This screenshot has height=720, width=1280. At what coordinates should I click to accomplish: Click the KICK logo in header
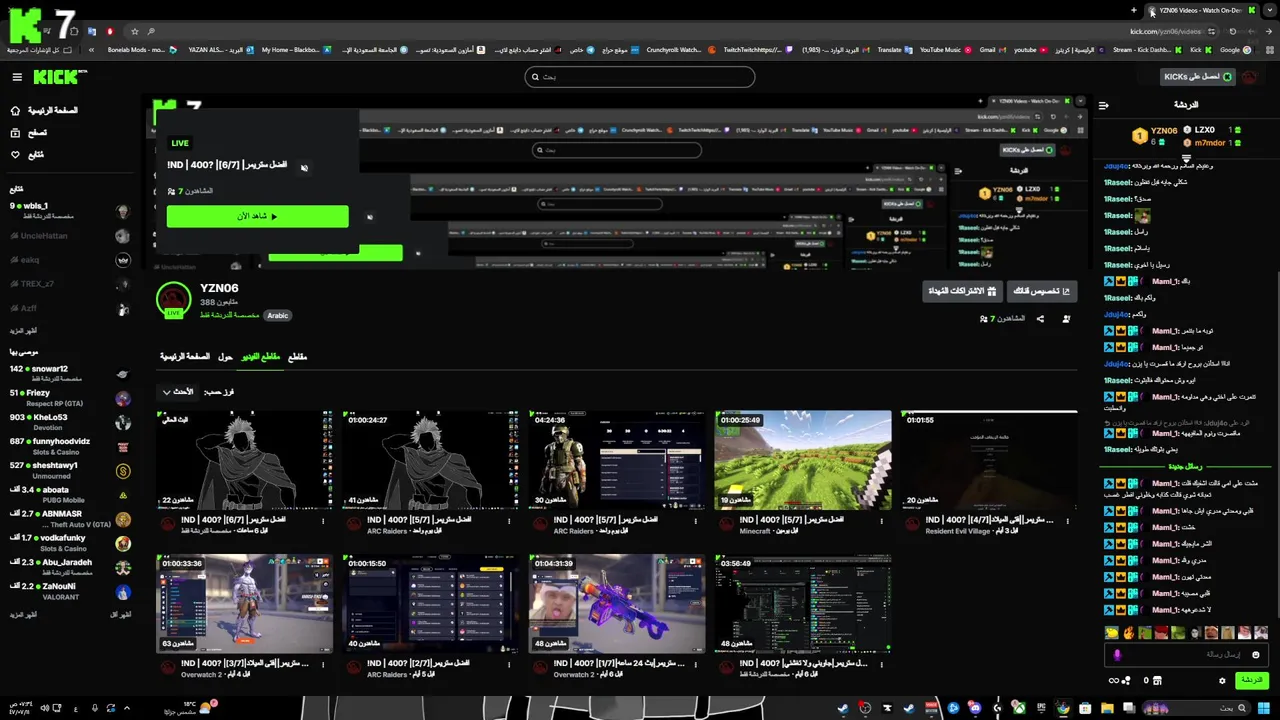click(x=59, y=77)
